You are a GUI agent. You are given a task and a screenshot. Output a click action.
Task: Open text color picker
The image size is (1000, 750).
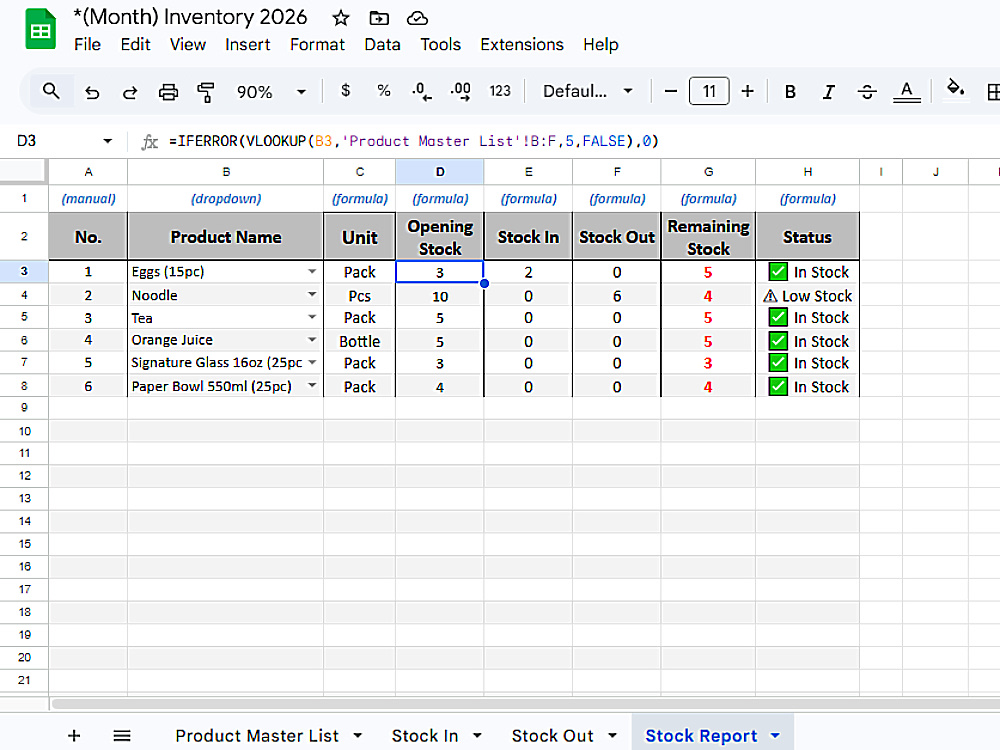point(906,92)
